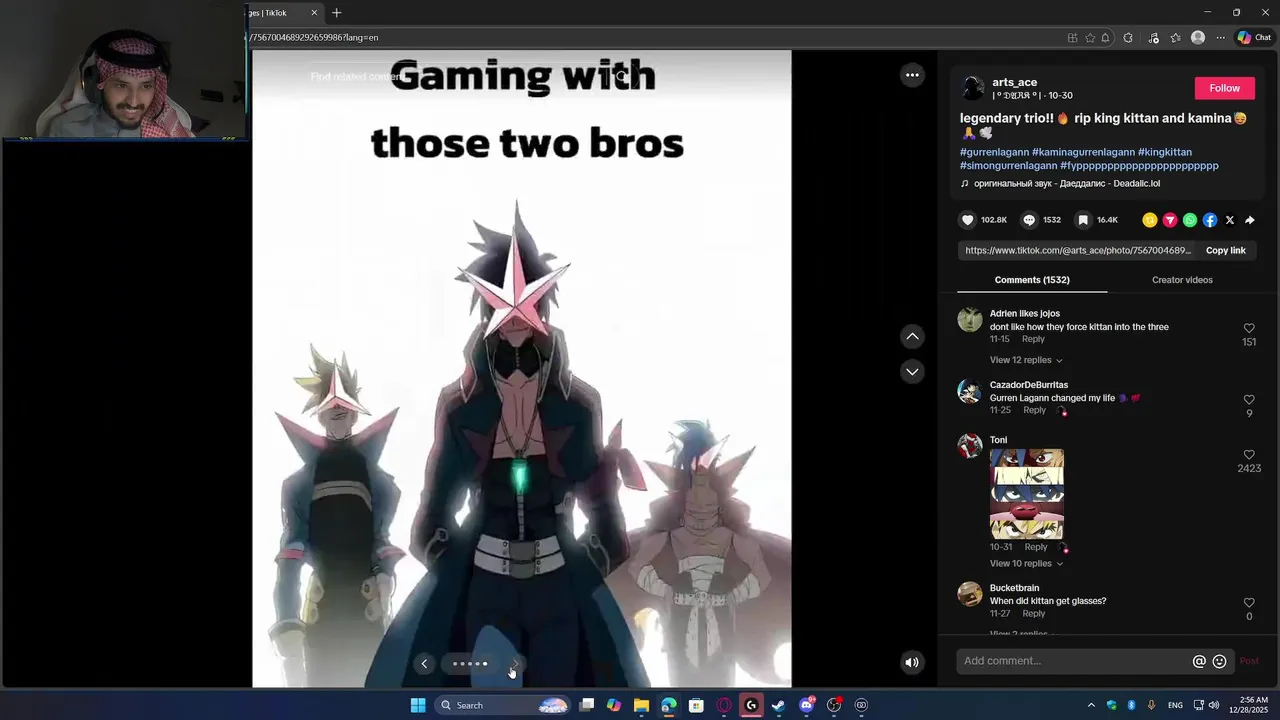1280x720 pixels.
Task: Click the red send-to-friends icon
Action: coord(1170,220)
